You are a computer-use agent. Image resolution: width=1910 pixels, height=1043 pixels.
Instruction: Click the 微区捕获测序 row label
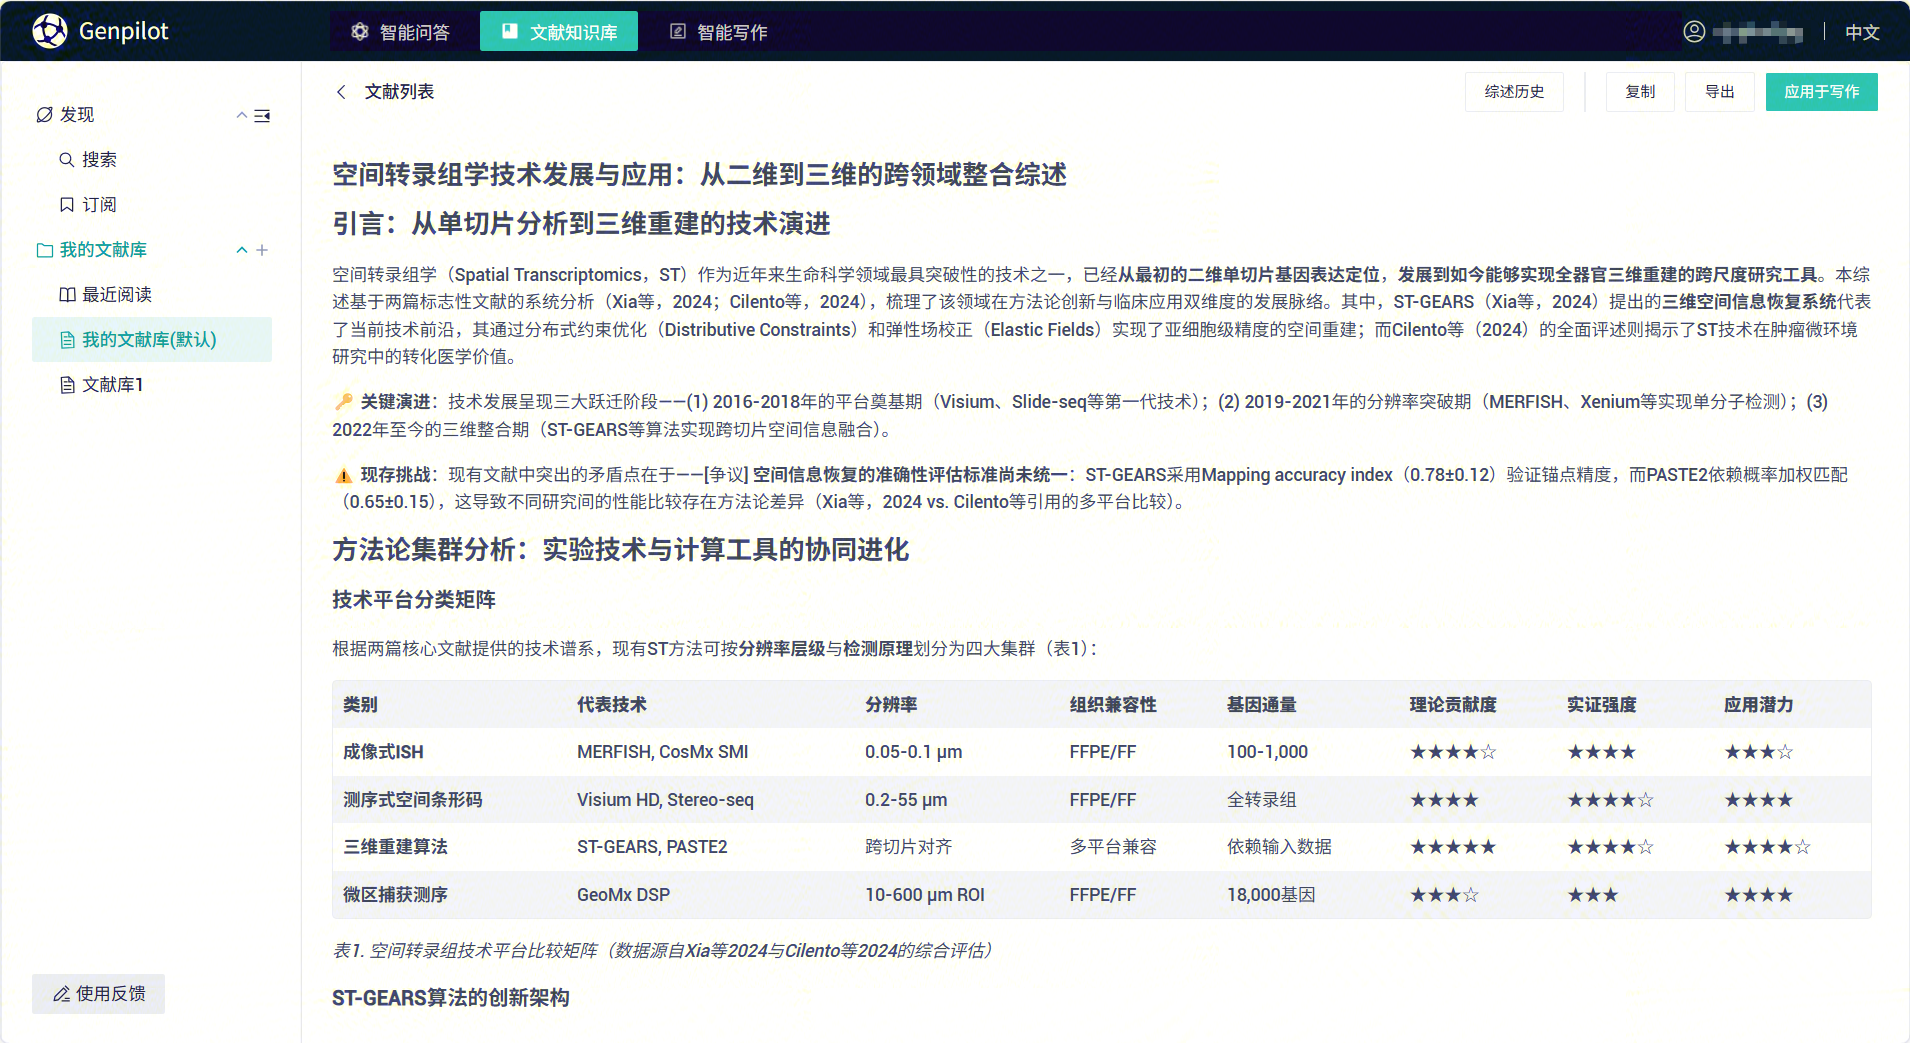[x=395, y=895]
